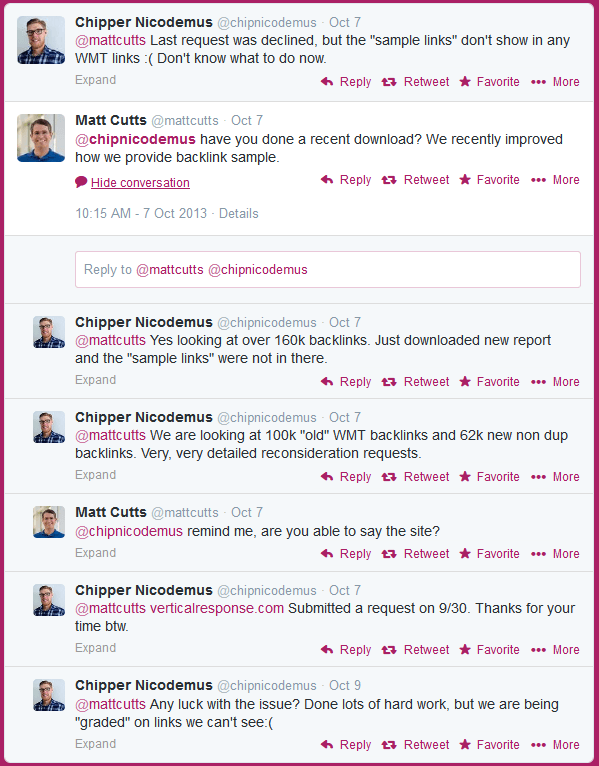The height and width of the screenshot is (766, 599).
Task: Click Retweet icon on Matt Cutts backlink tweet
Action: click(389, 180)
